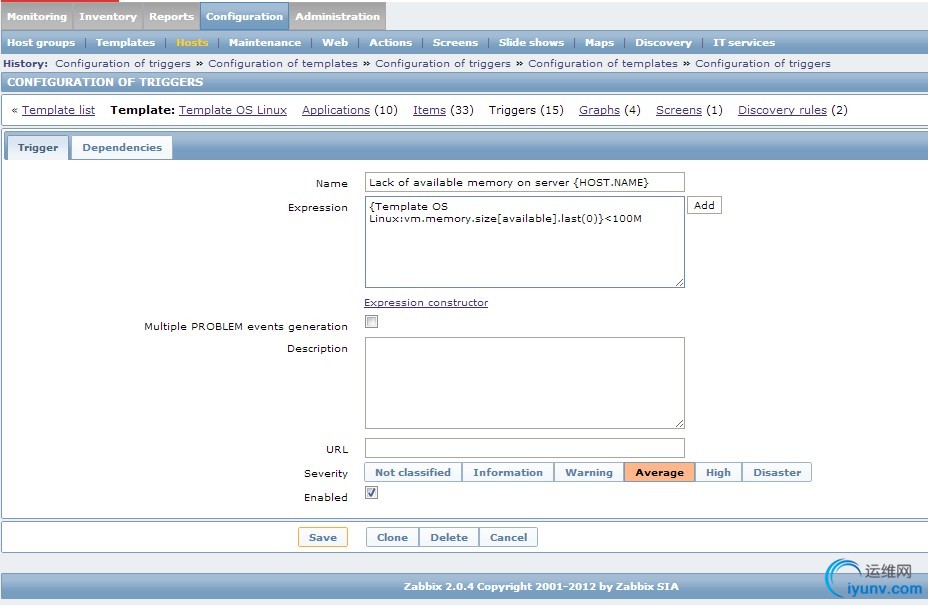Viewport: 928px width, 605px height.
Task: Open the Discovery submenu item
Action: point(663,43)
